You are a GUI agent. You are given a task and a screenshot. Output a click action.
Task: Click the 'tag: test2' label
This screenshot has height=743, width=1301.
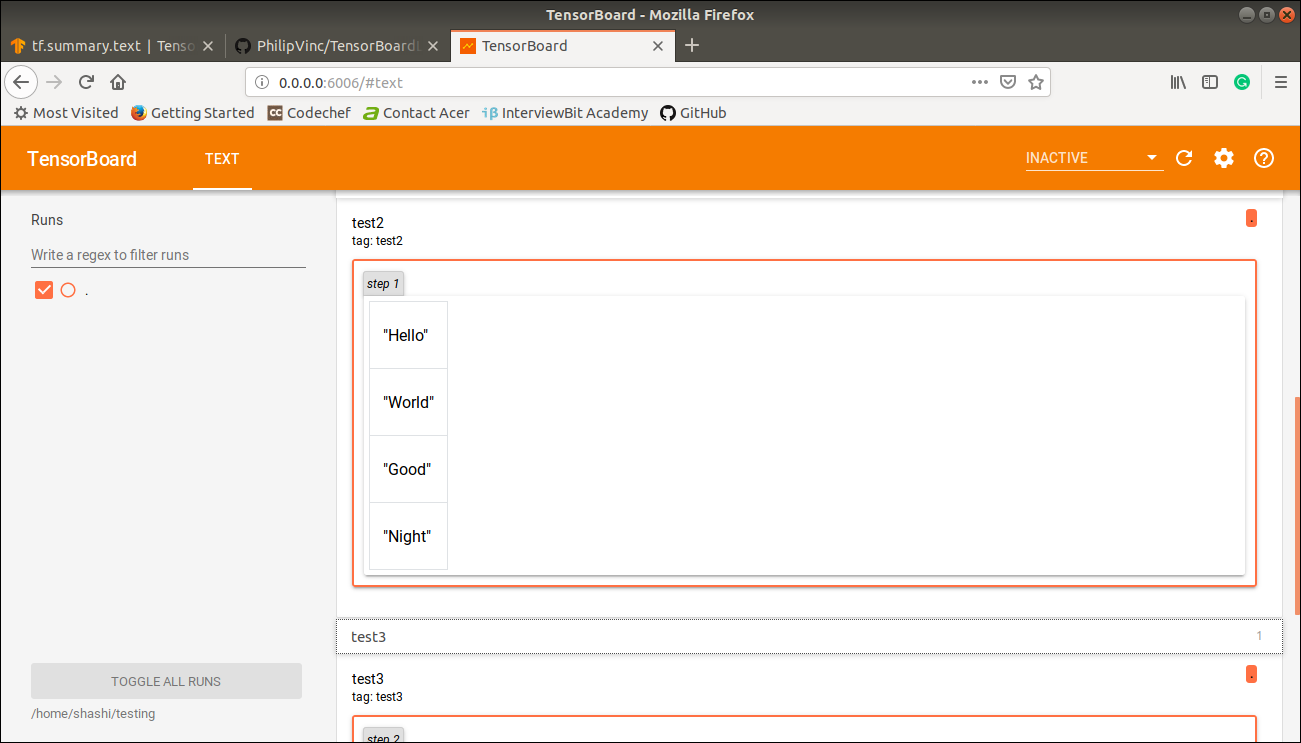coord(377,241)
